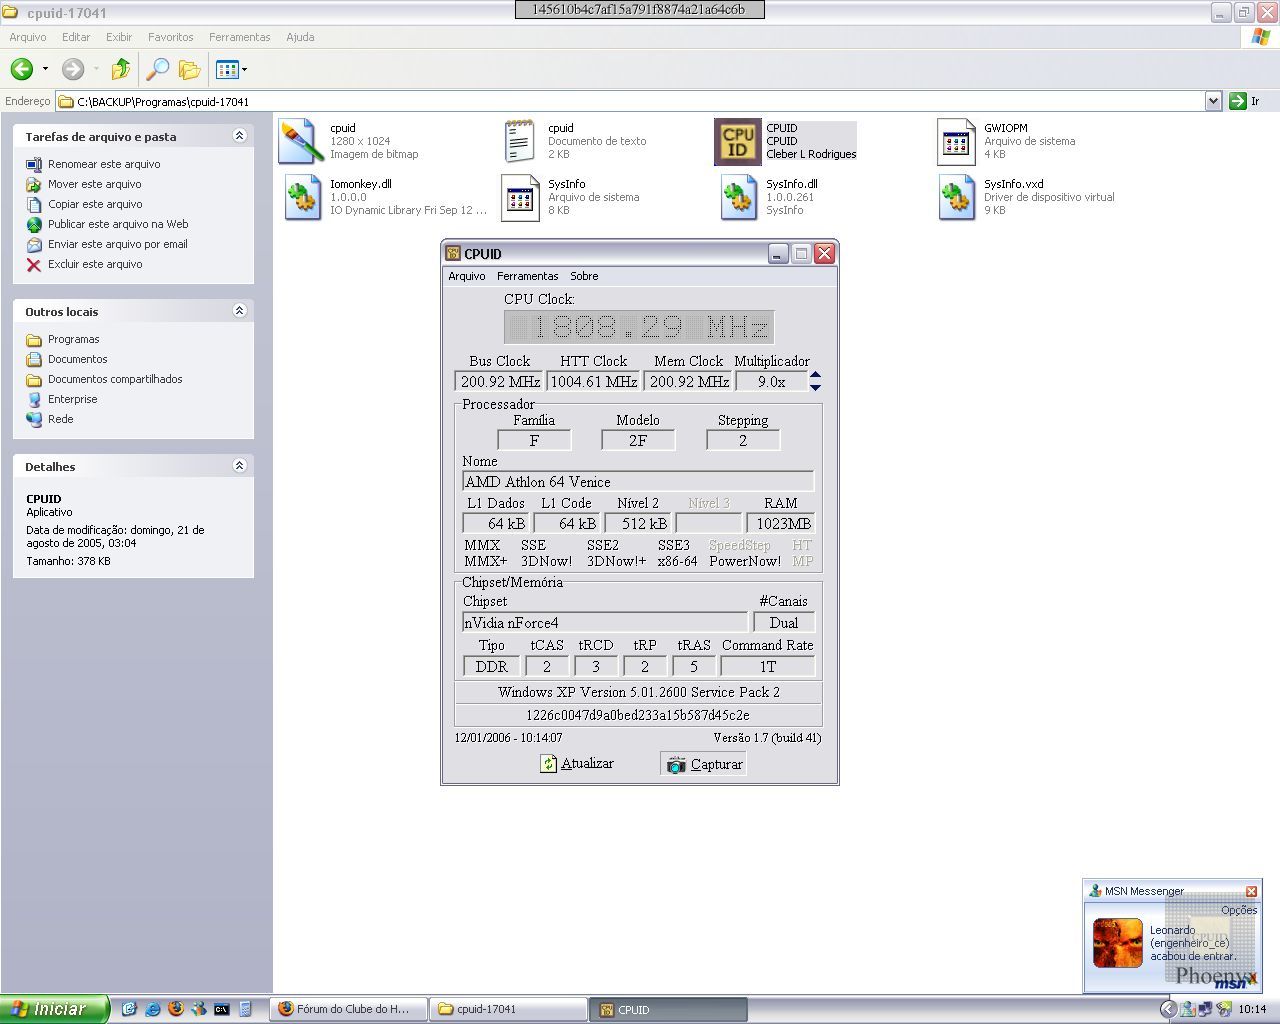Click the Iniciar start button

[x=54, y=1009]
